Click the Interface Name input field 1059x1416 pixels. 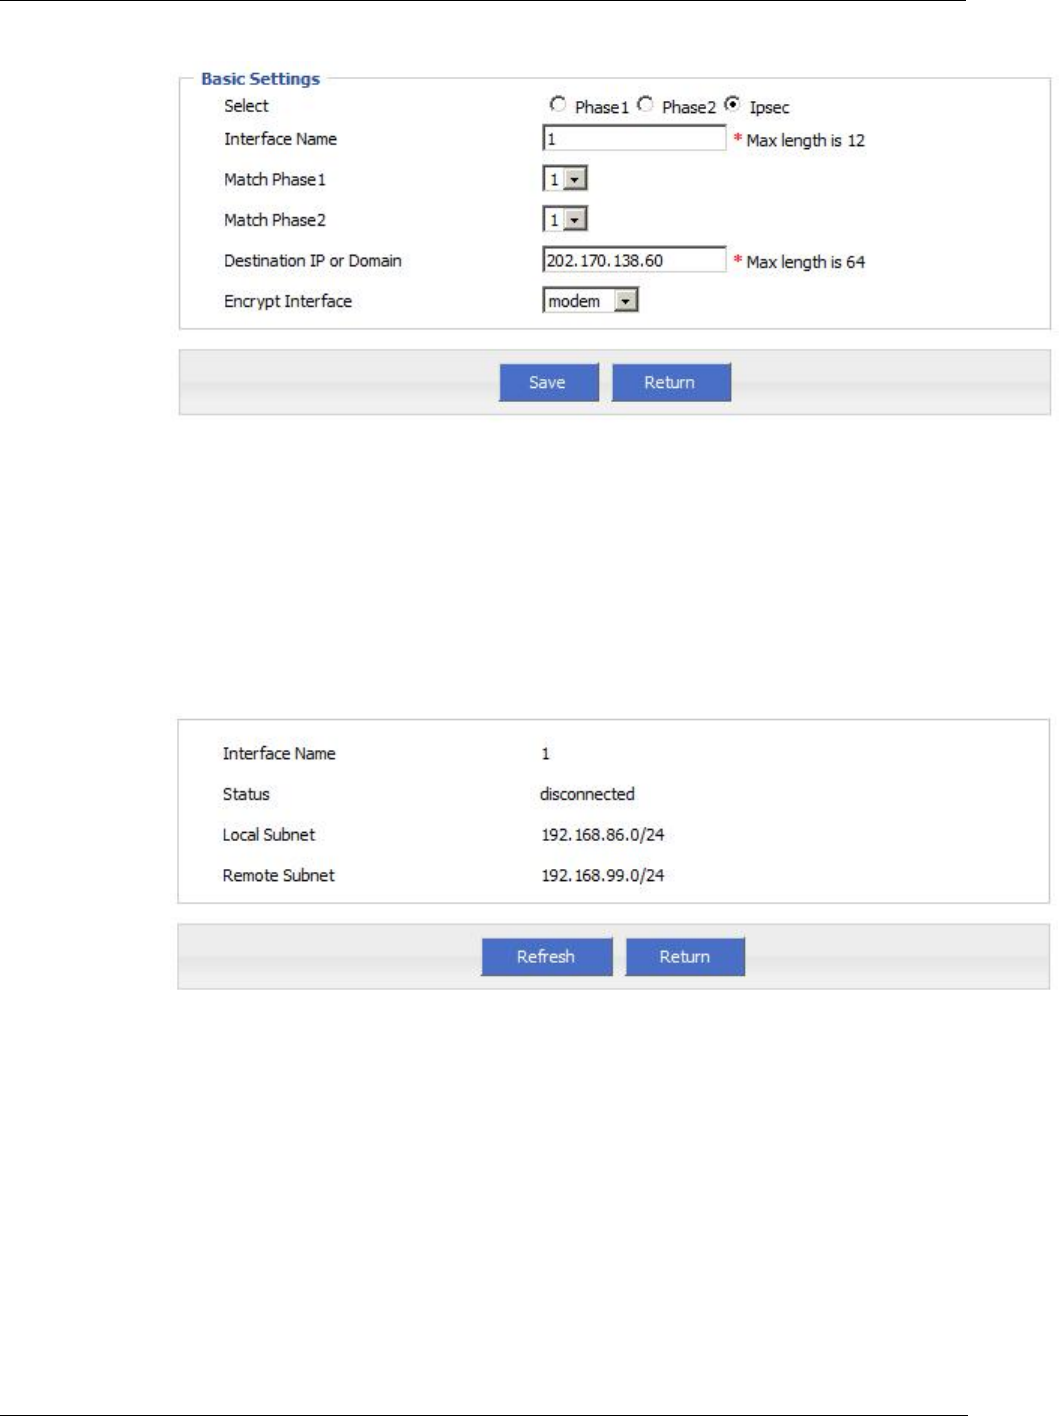click(x=634, y=139)
